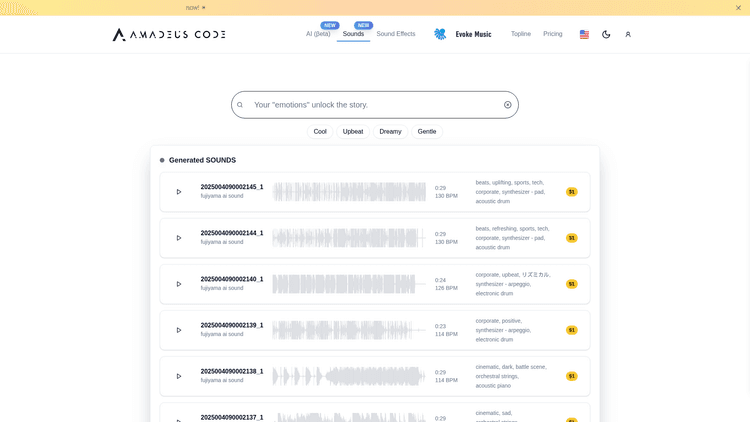The height and width of the screenshot is (422, 750).
Task: Play sound 2025004090002140_1
Action: tap(179, 284)
